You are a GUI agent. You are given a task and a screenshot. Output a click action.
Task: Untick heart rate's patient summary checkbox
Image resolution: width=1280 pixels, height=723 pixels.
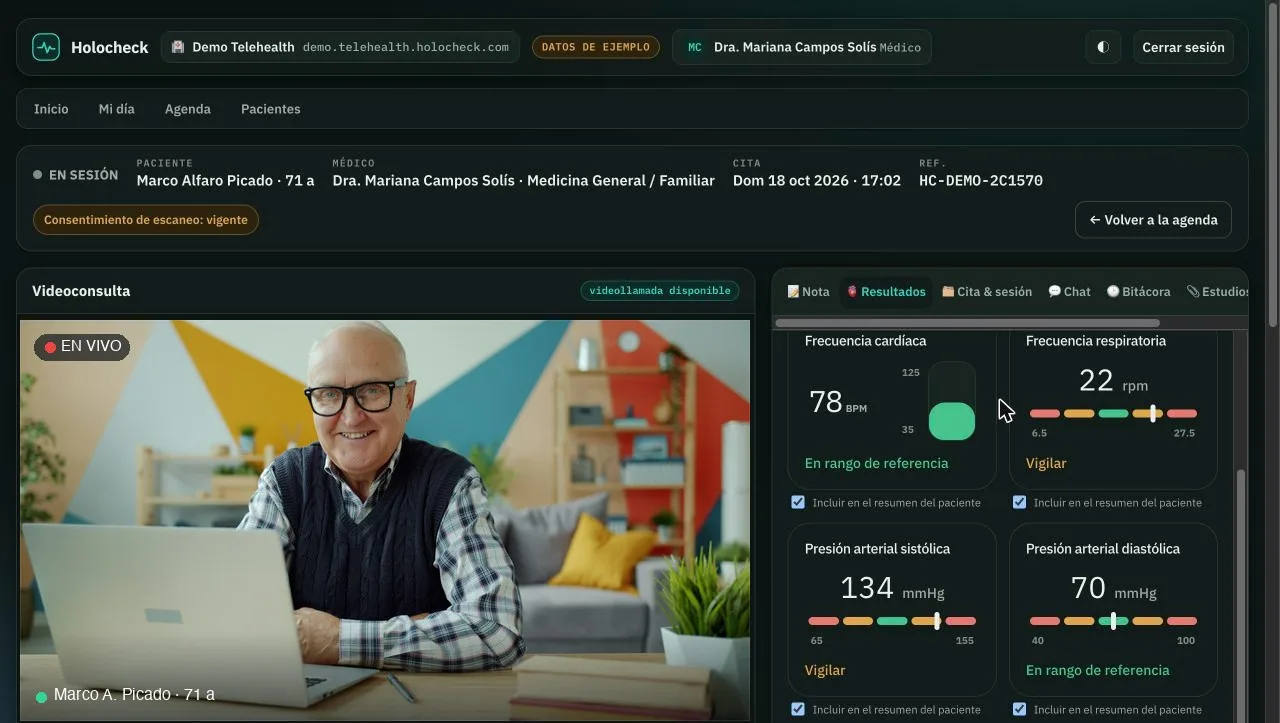coord(798,502)
